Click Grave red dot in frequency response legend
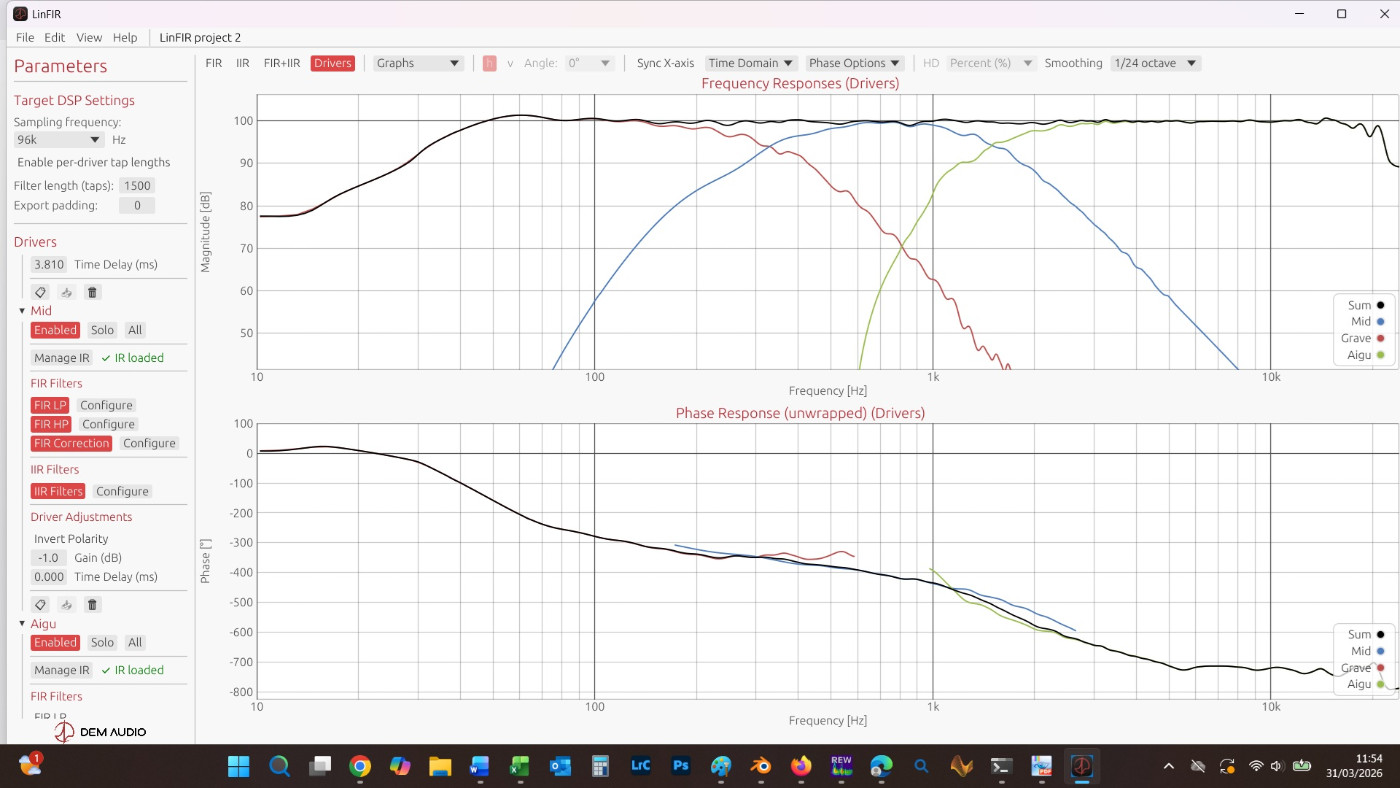This screenshot has height=788, width=1400. coord(1380,338)
